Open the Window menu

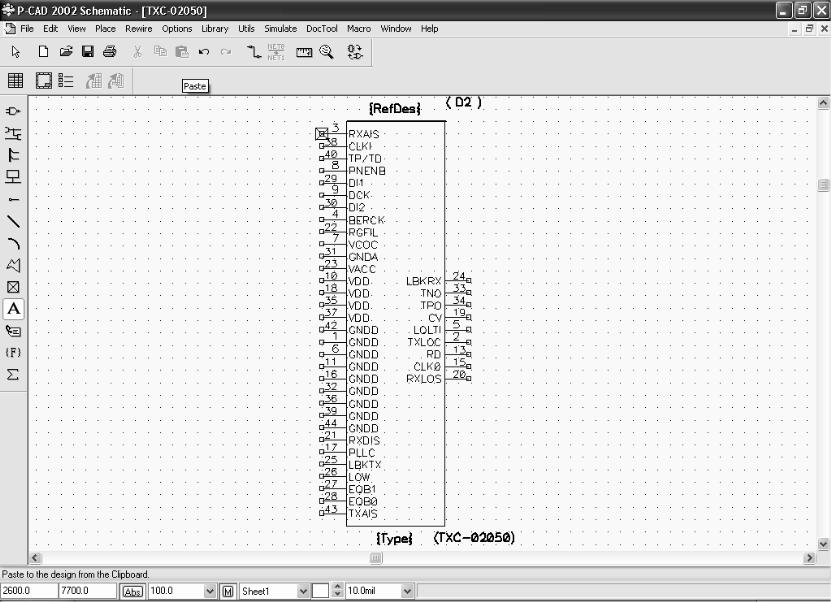[395, 29]
